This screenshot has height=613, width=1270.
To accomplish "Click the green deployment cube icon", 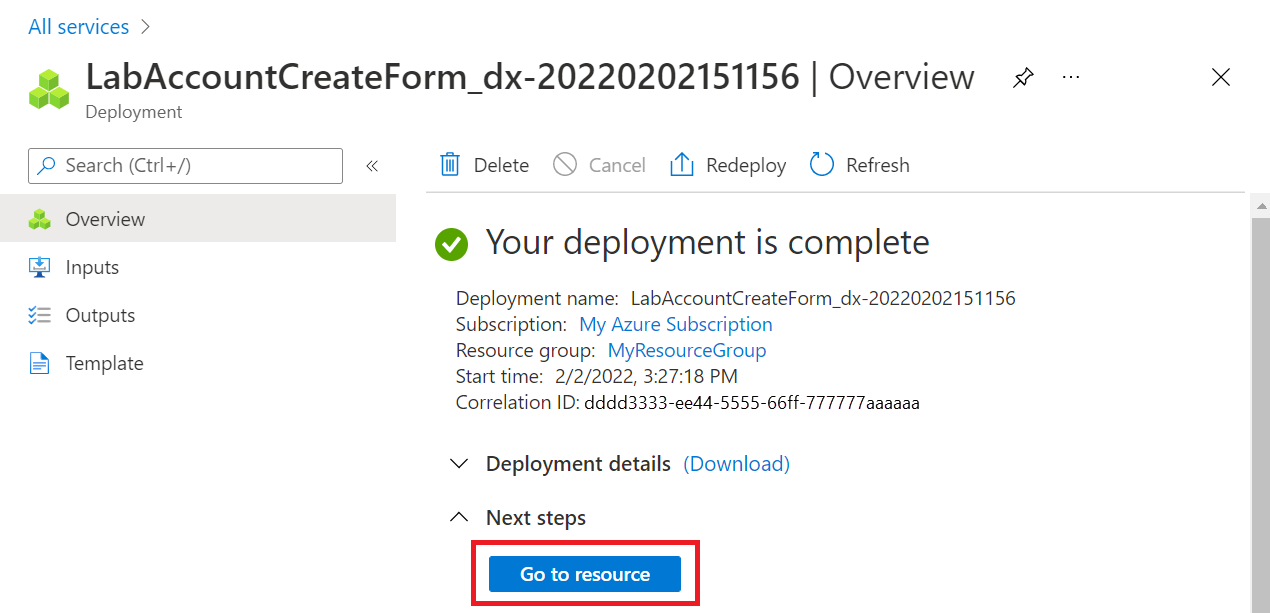I will [x=49, y=88].
